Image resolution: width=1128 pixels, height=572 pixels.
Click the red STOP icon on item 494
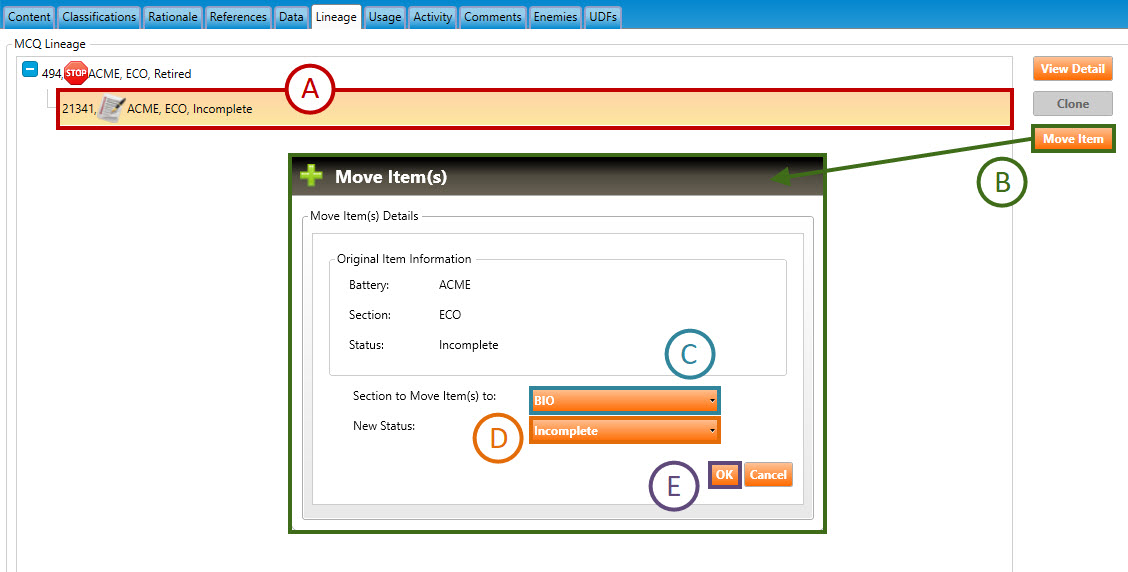[76, 73]
